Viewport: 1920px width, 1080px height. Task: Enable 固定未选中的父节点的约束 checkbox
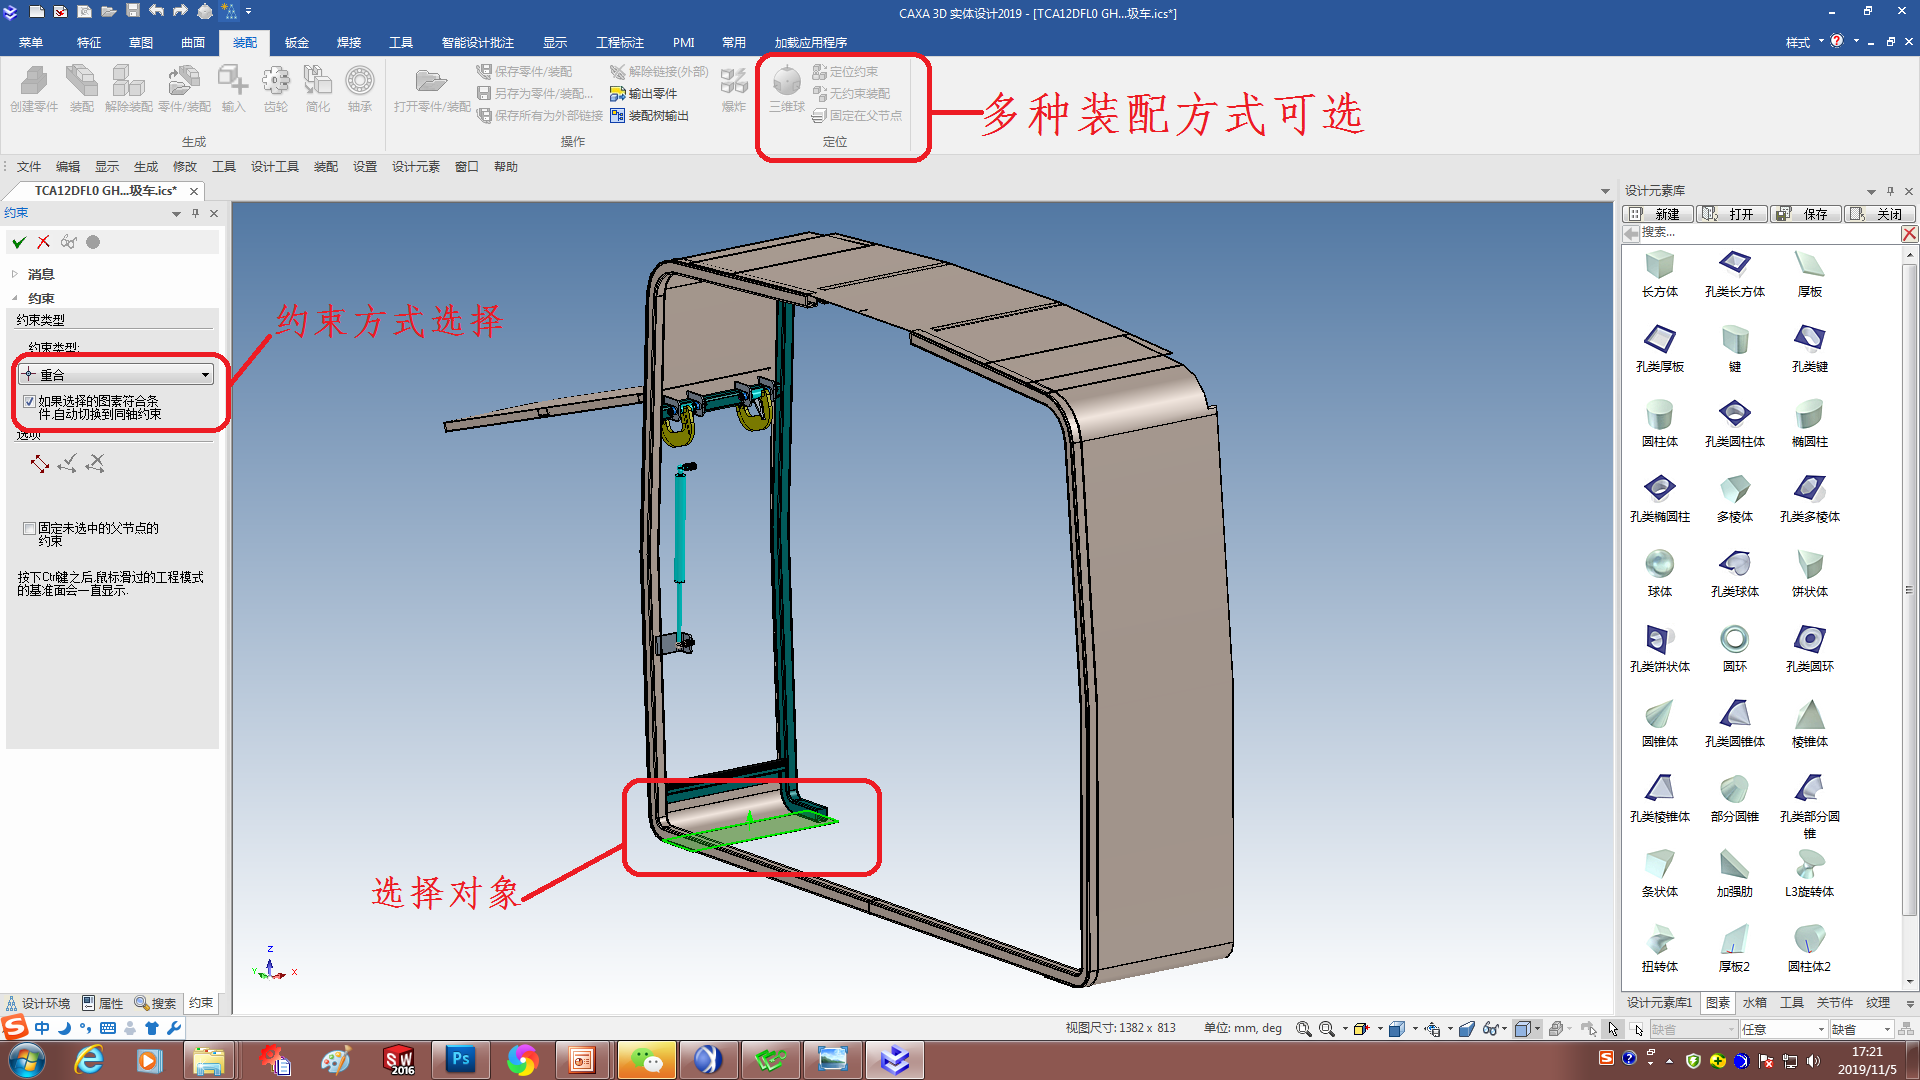(30, 528)
